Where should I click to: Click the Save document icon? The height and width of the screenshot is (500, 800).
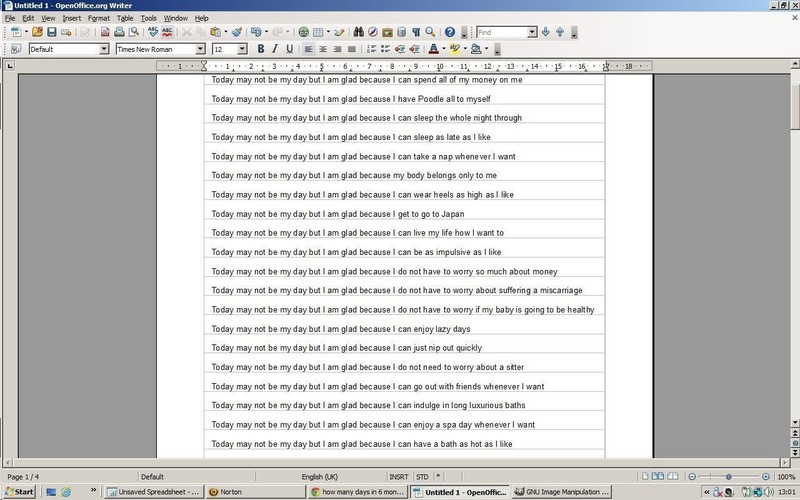(52, 32)
